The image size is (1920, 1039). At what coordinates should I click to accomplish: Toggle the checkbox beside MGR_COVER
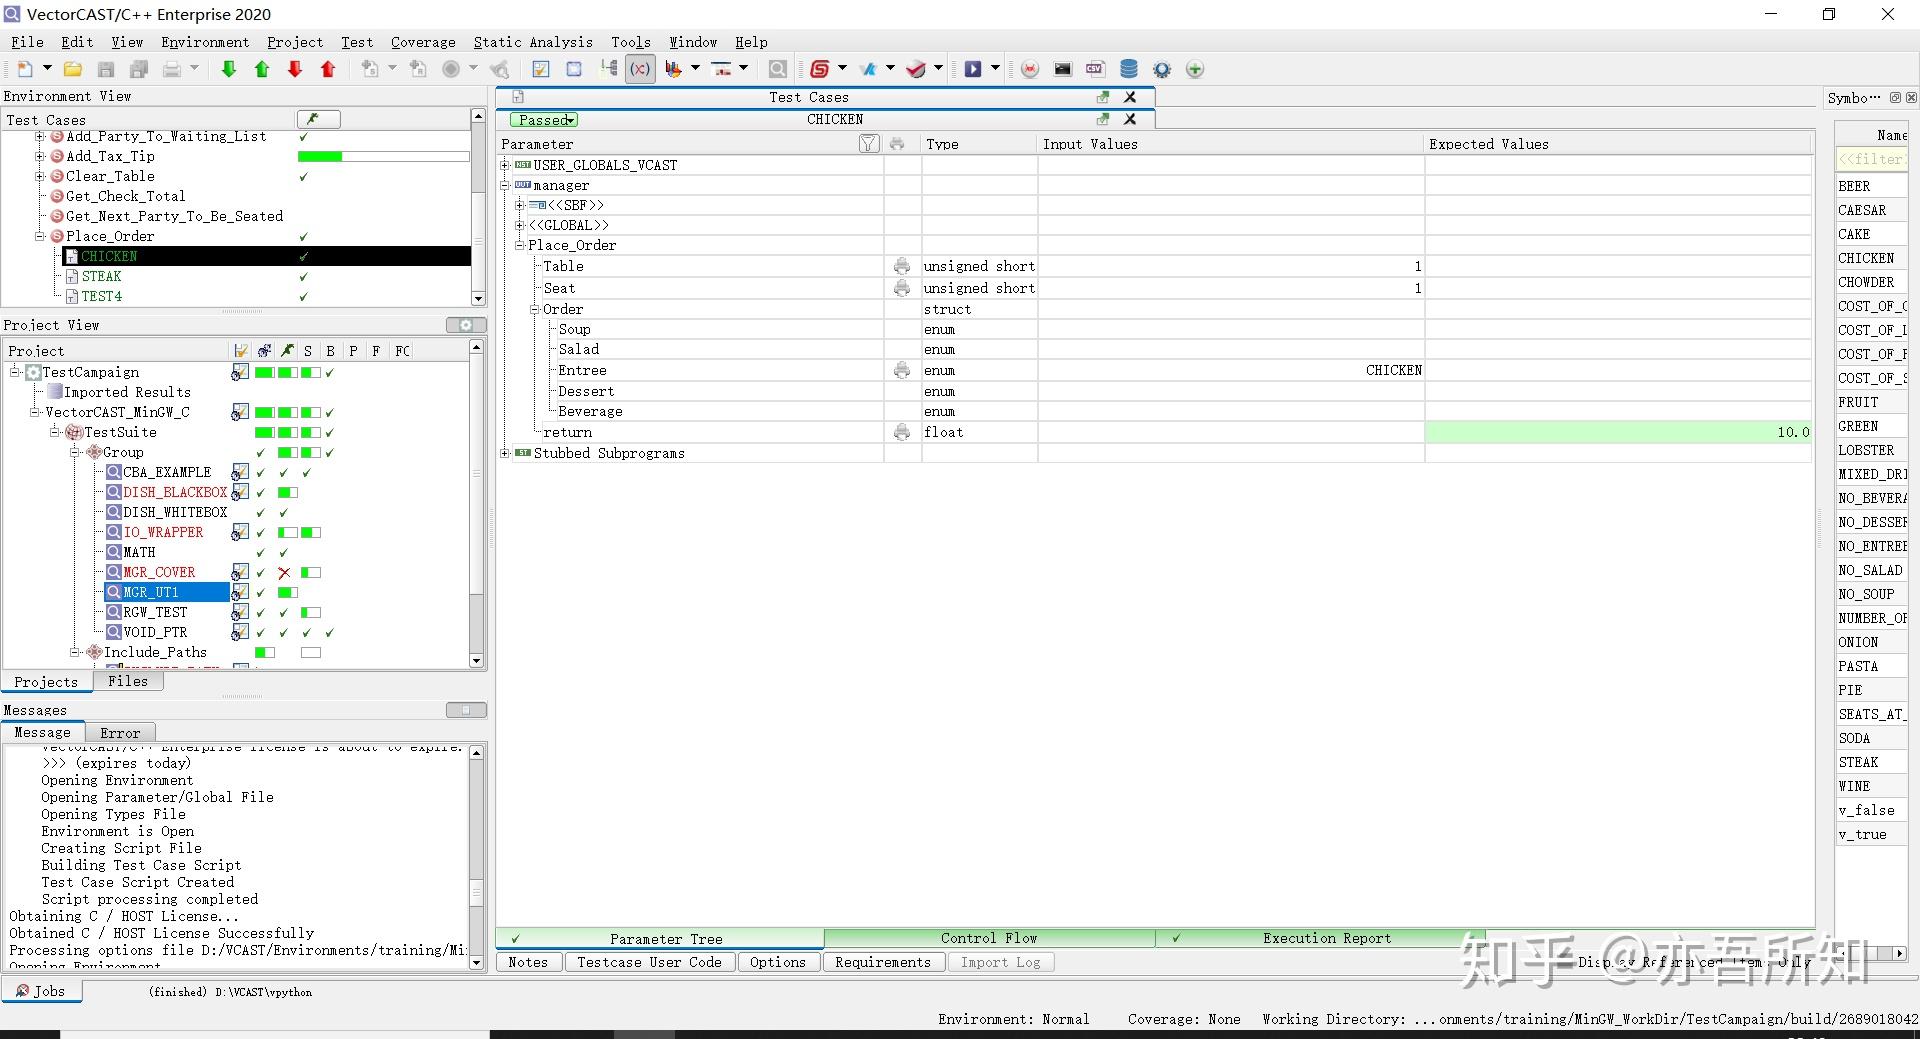click(x=240, y=572)
